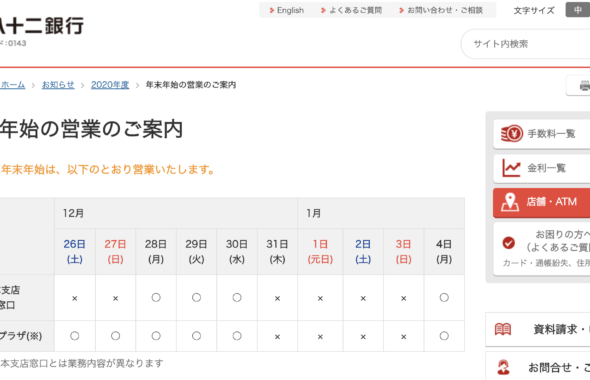Click the chart icon for 金利一覧
Viewport: 590px width, 380px height.
pos(511,168)
